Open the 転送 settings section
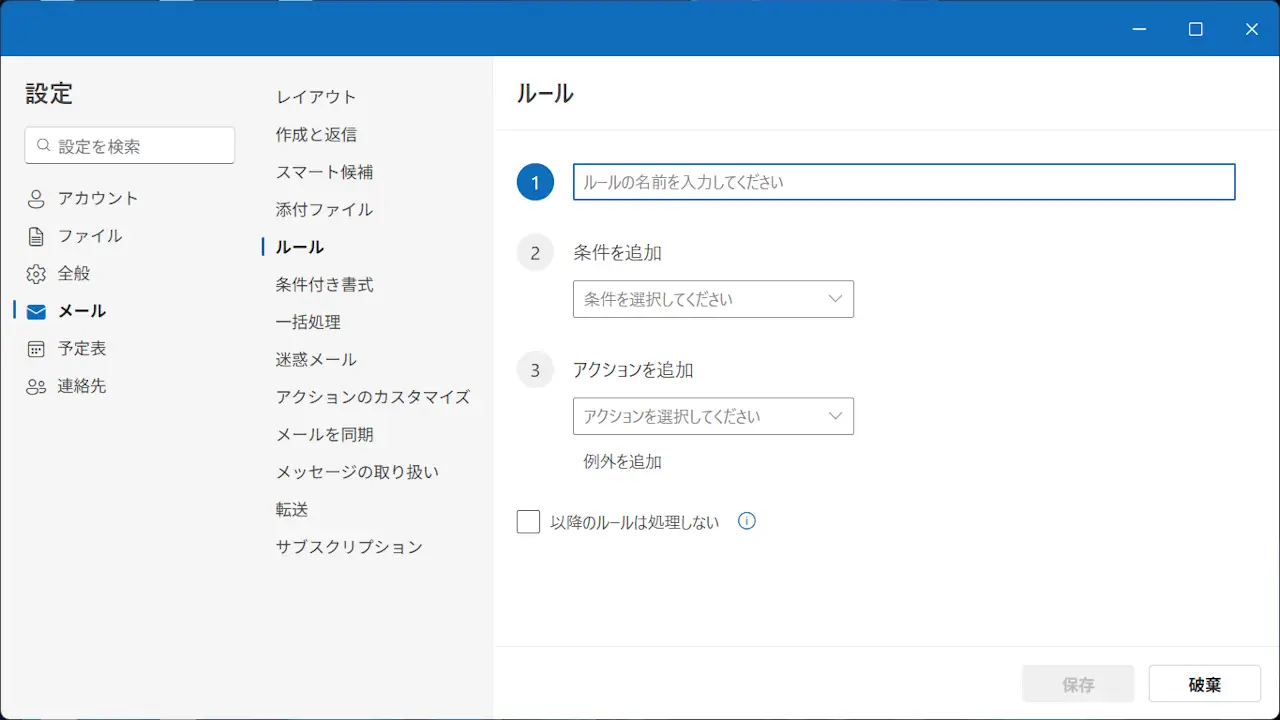The height and width of the screenshot is (720, 1280). click(292, 510)
